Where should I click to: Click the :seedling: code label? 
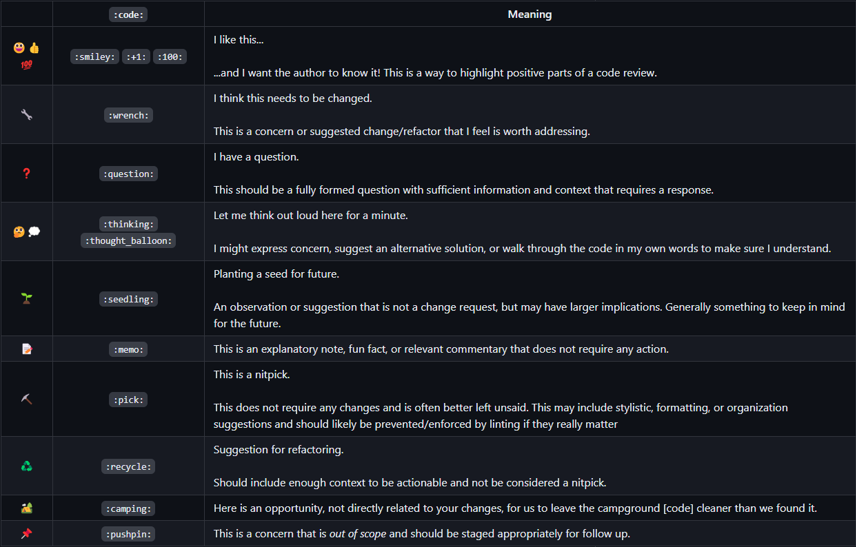[128, 299]
